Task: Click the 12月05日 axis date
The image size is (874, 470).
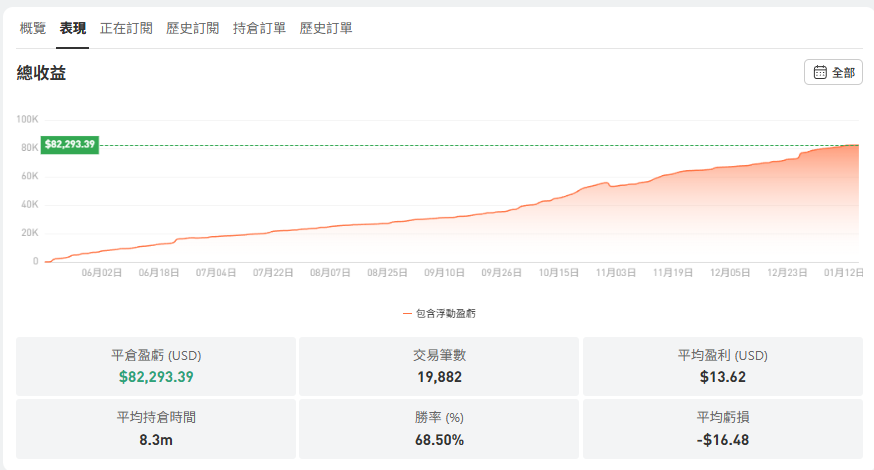Action: (730, 273)
